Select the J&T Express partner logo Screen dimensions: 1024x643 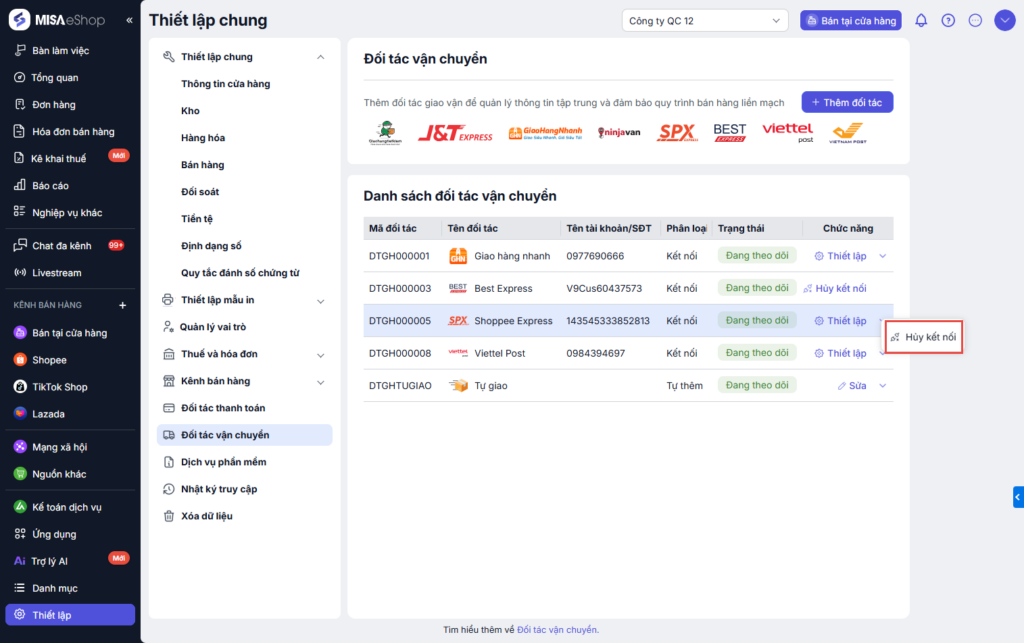pos(455,133)
